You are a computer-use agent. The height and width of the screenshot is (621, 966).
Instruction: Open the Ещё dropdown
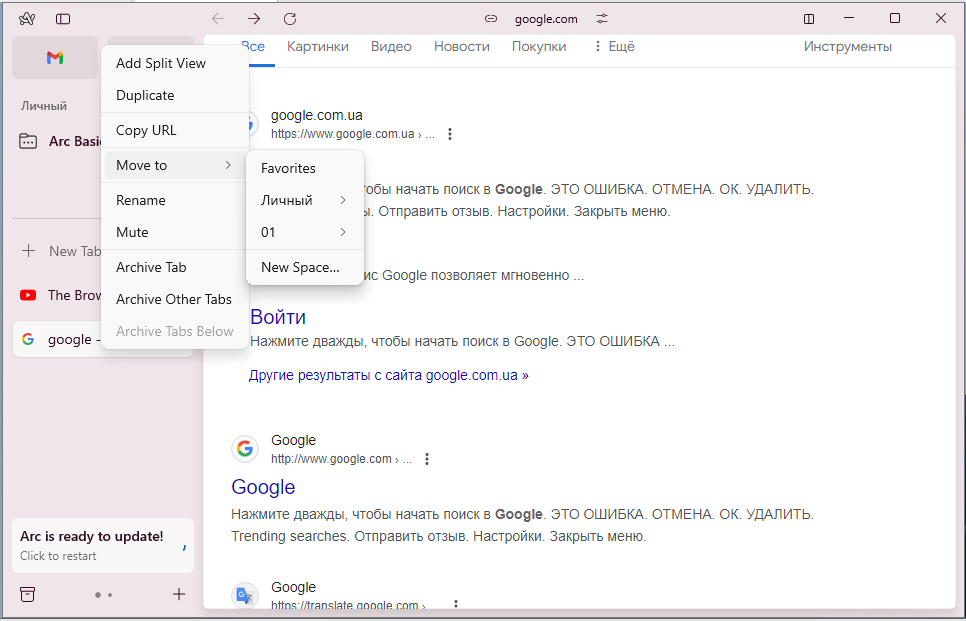tap(614, 46)
